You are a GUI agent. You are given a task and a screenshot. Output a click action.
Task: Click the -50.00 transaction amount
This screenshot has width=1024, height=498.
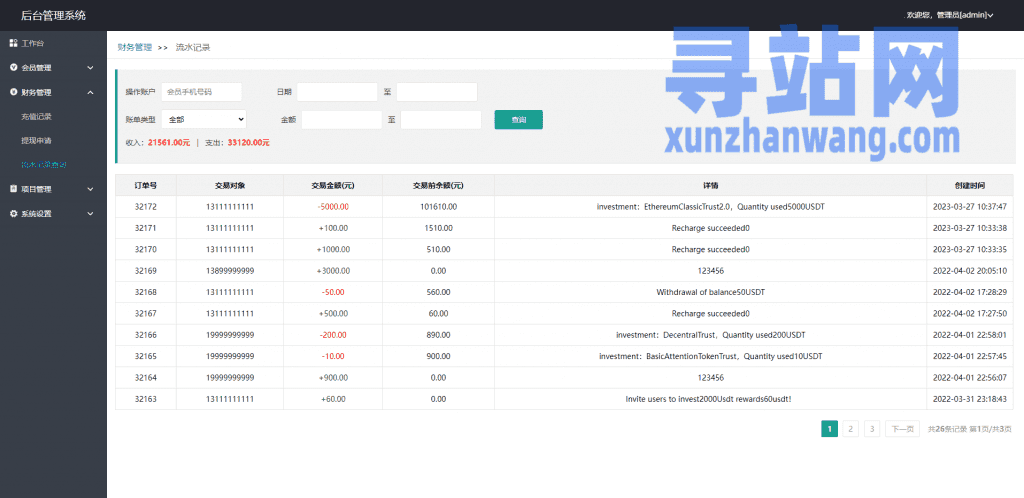pos(333,292)
